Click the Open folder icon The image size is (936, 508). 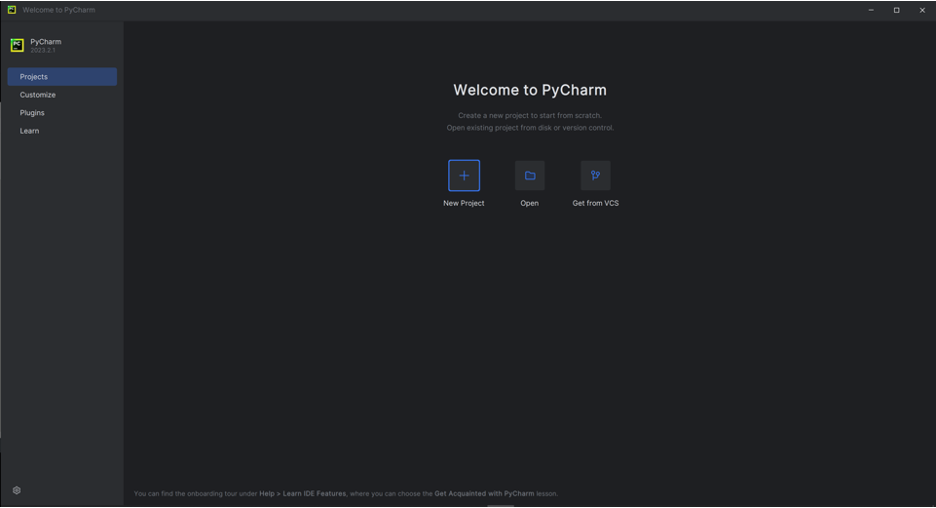pos(529,176)
